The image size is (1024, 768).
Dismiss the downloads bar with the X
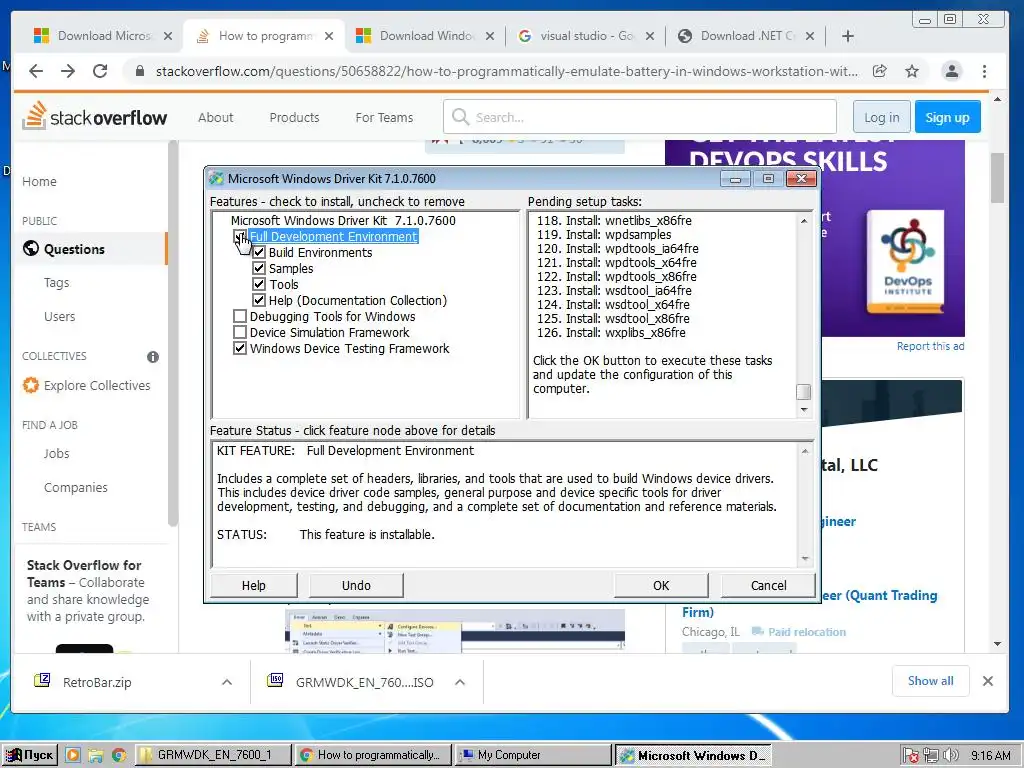pyautogui.click(x=987, y=681)
